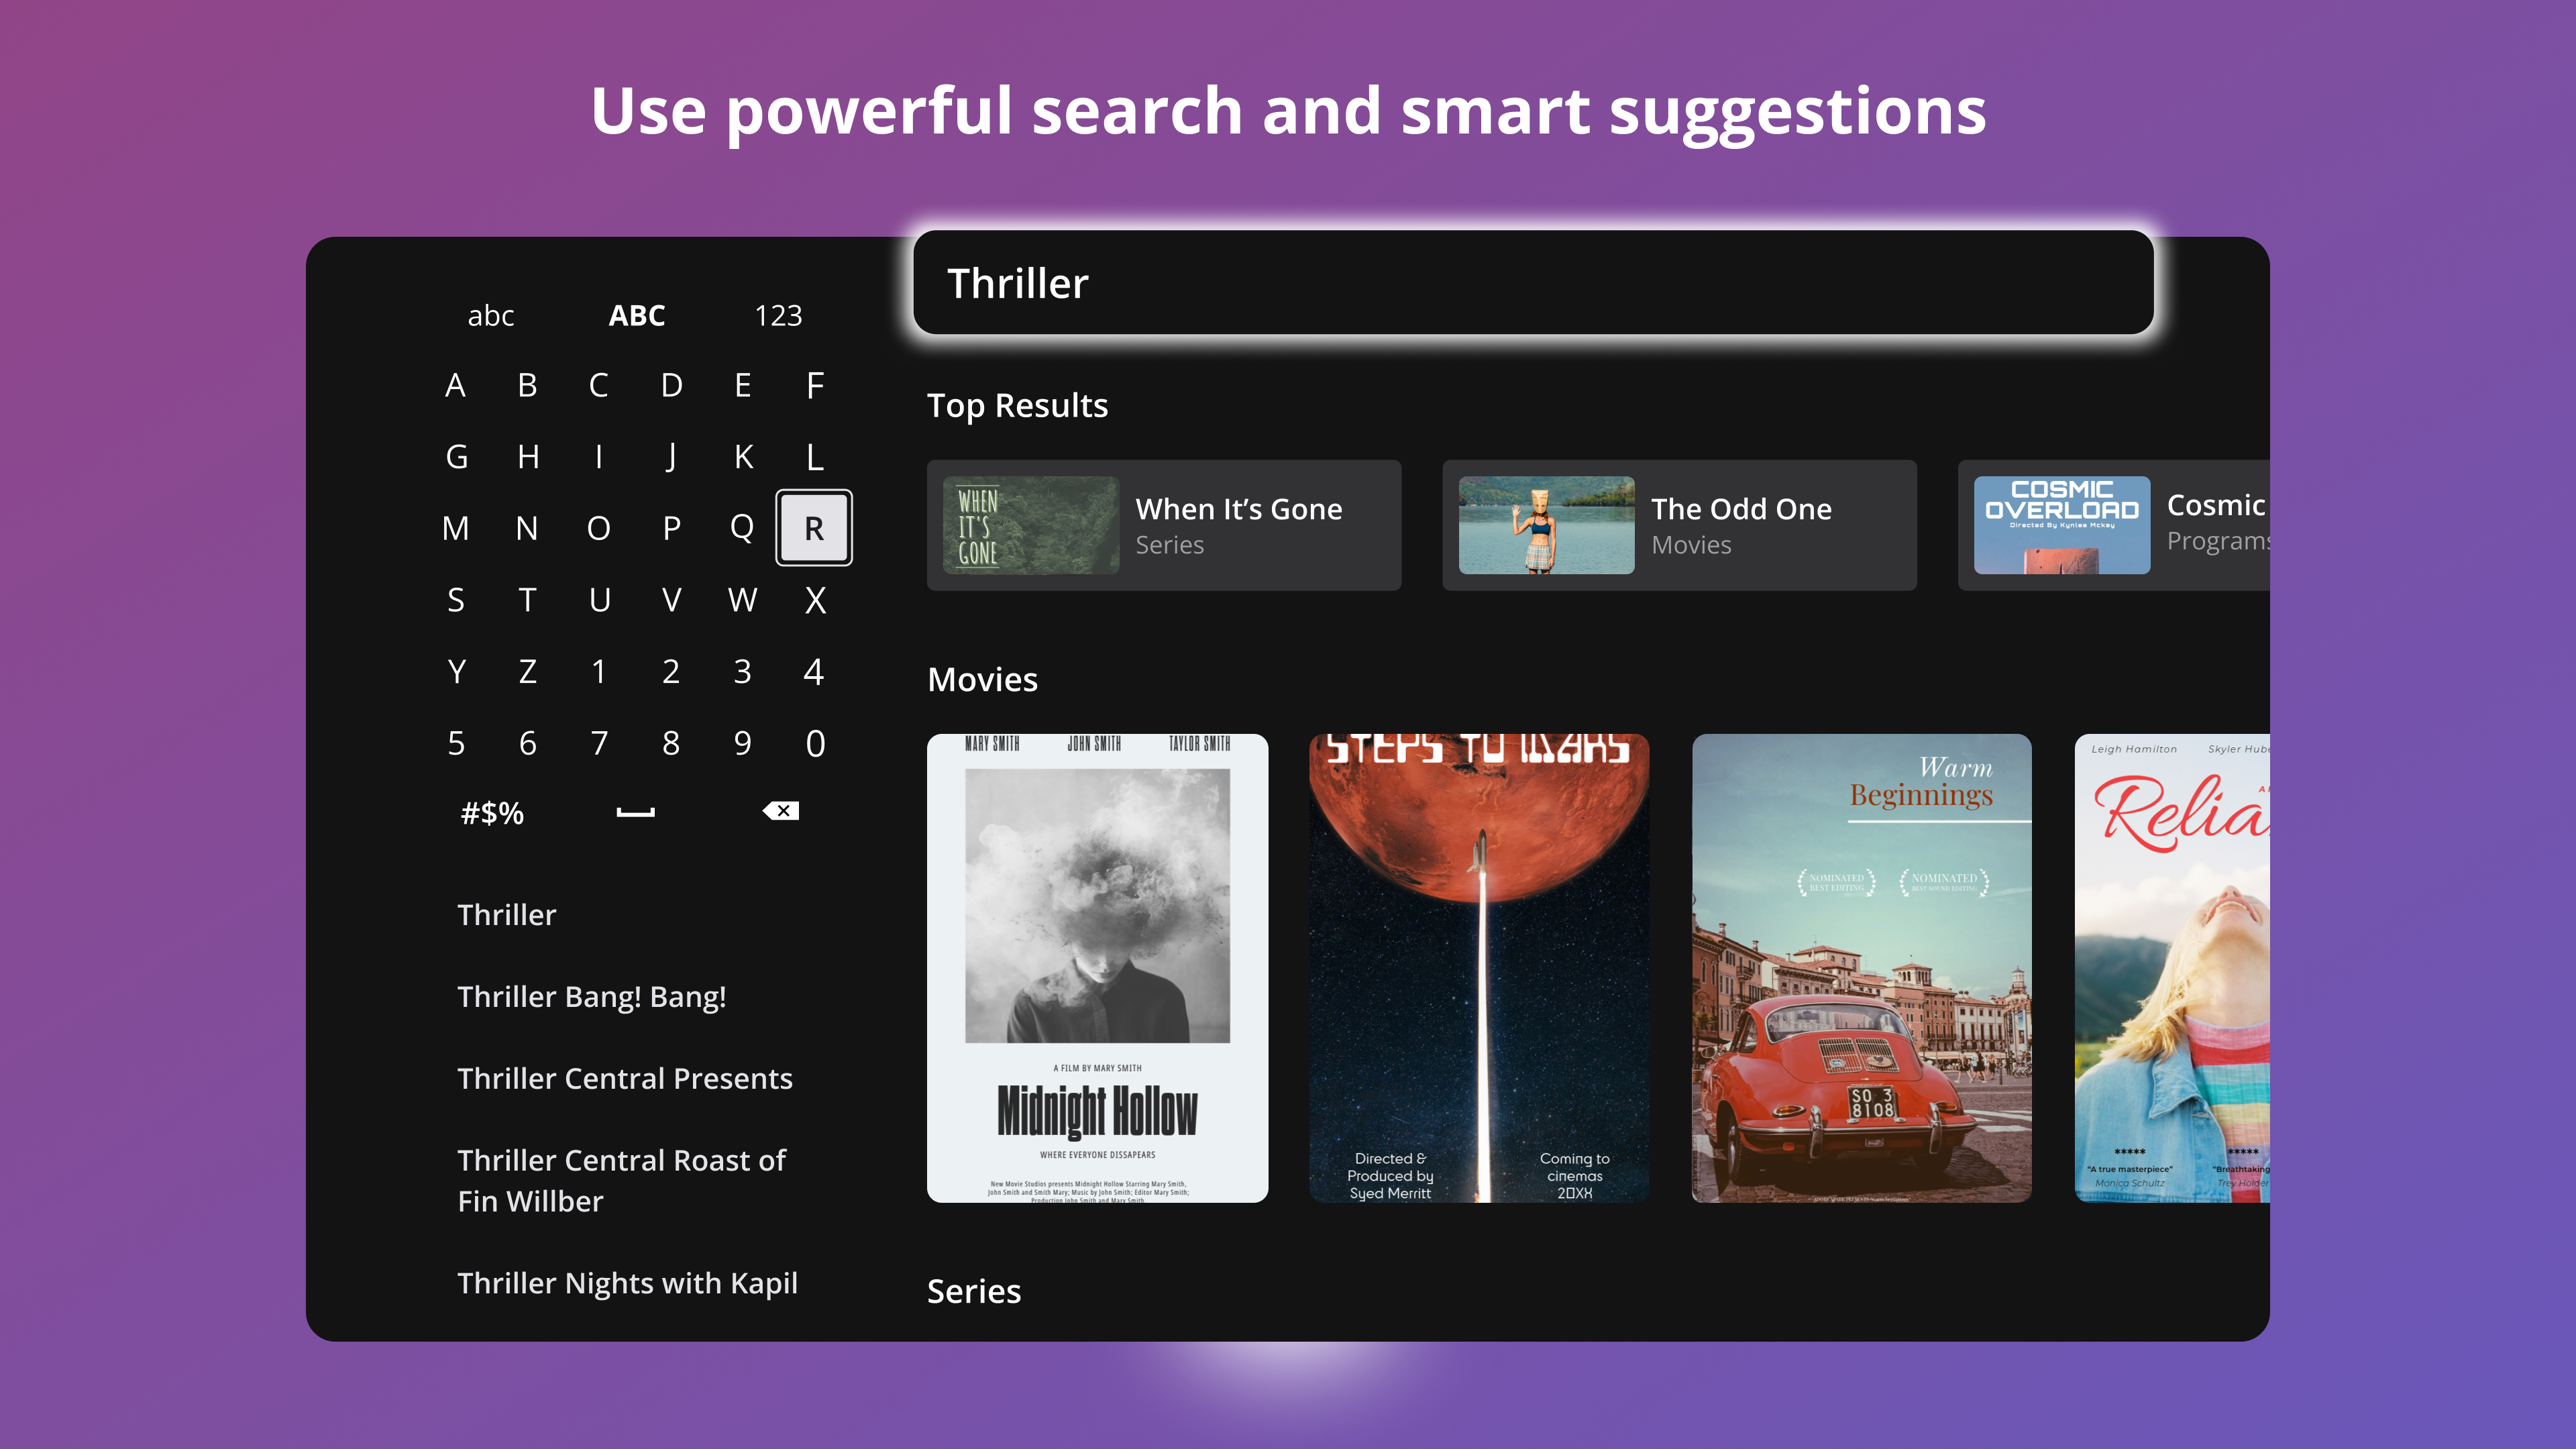Viewport: 2576px width, 1449px height.
Task: Tap the letter F key
Action: pos(815,385)
